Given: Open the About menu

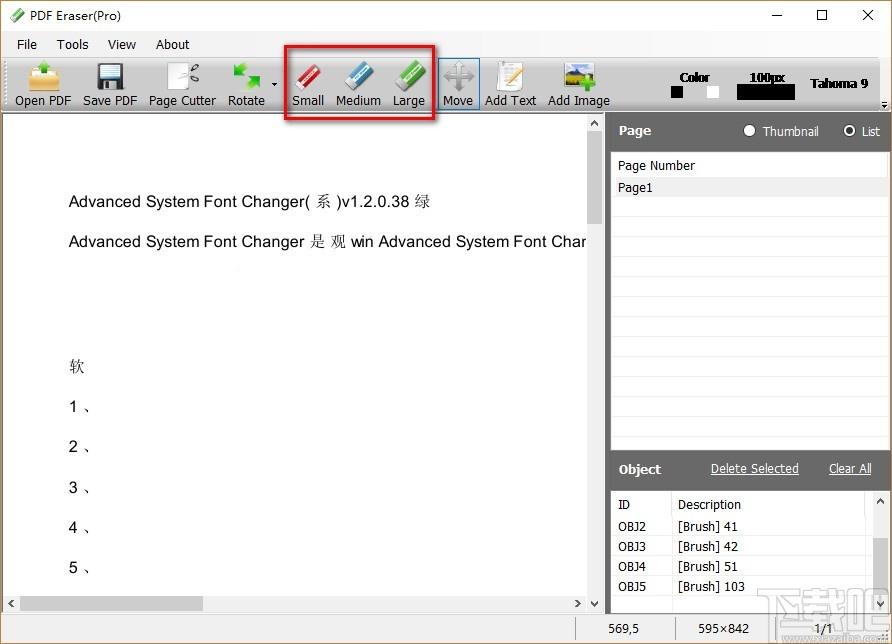Looking at the screenshot, I should [172, 44].
